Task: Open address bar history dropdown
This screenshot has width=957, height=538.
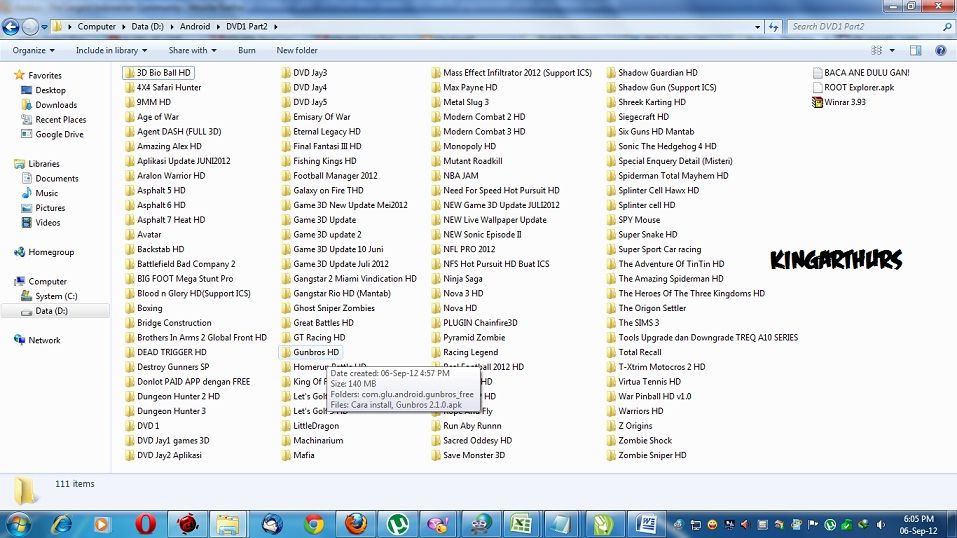Action: 757,27
